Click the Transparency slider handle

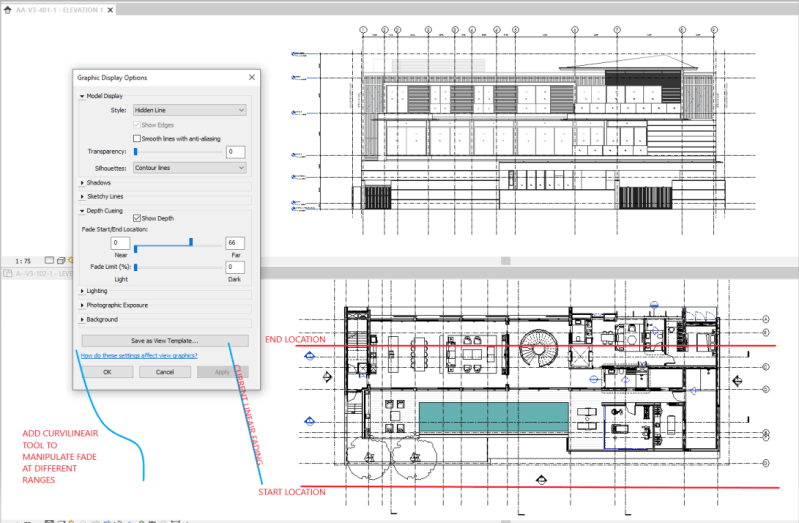pos(136,151)
